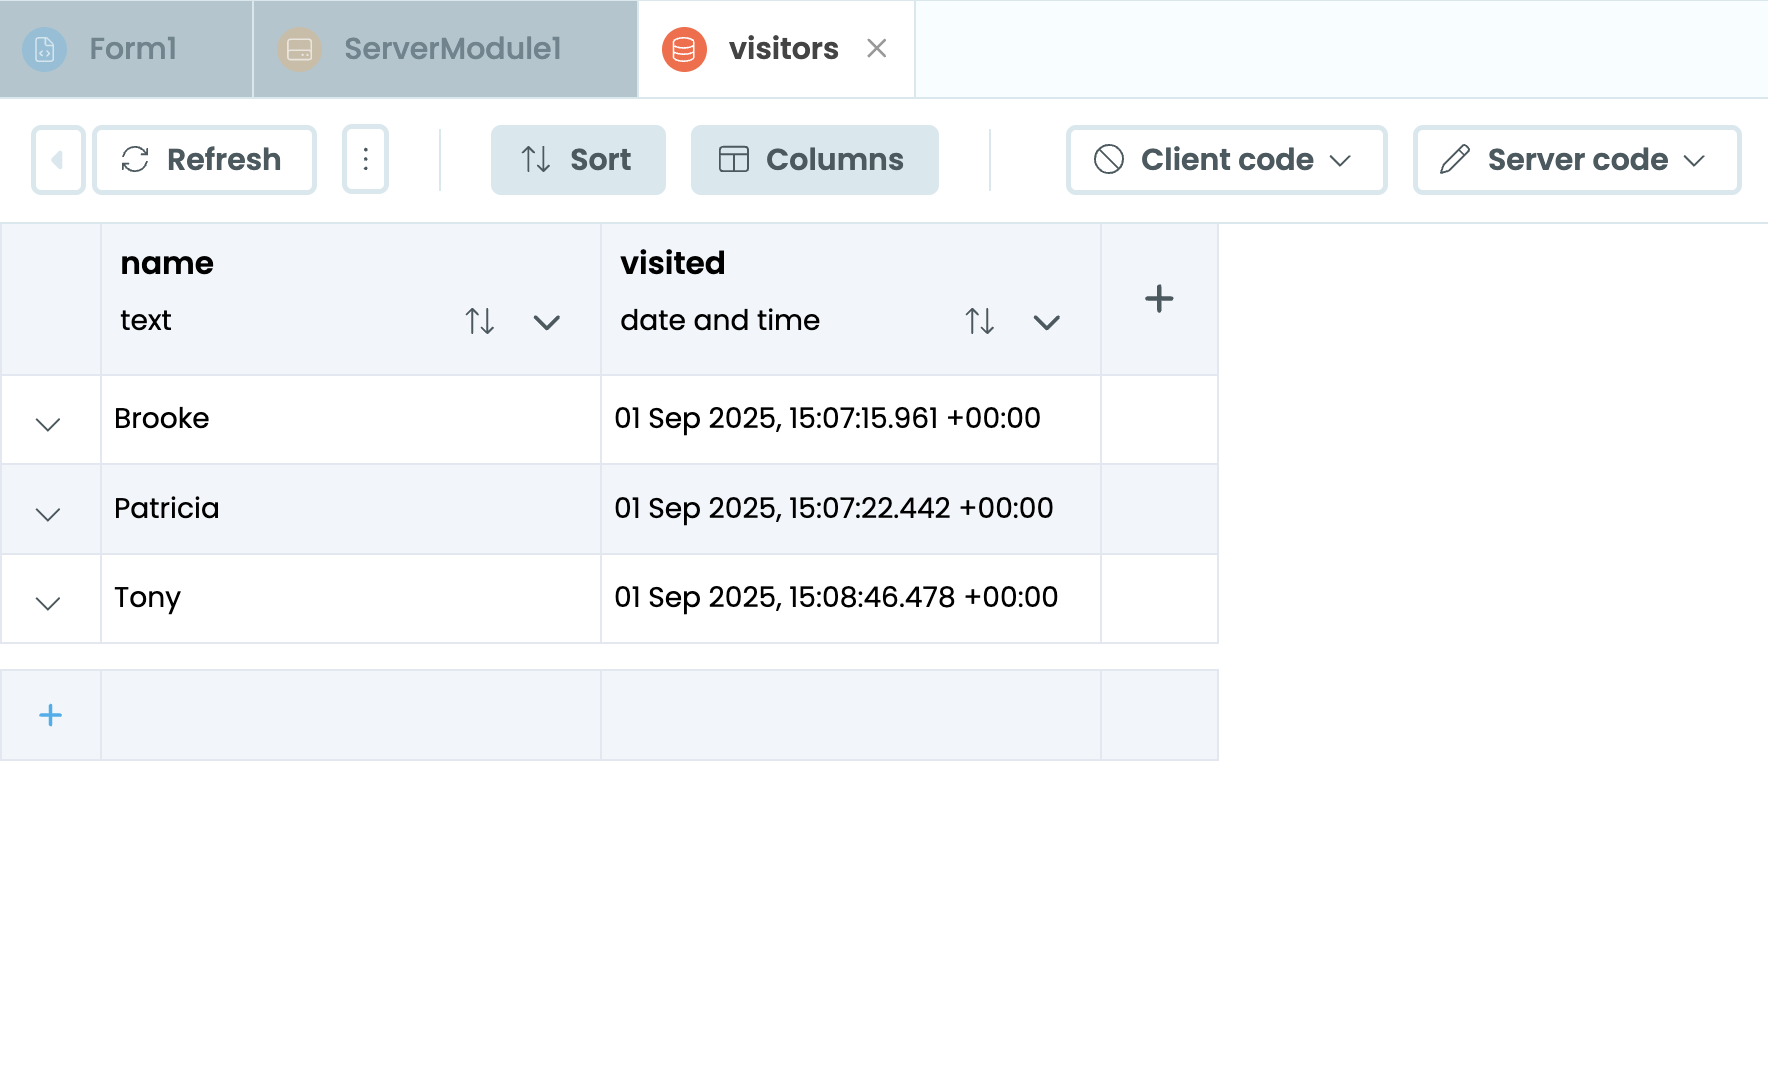Open name column options chevron
The width and height of the screenshot is (1768, 1088).
pos(547,322)
